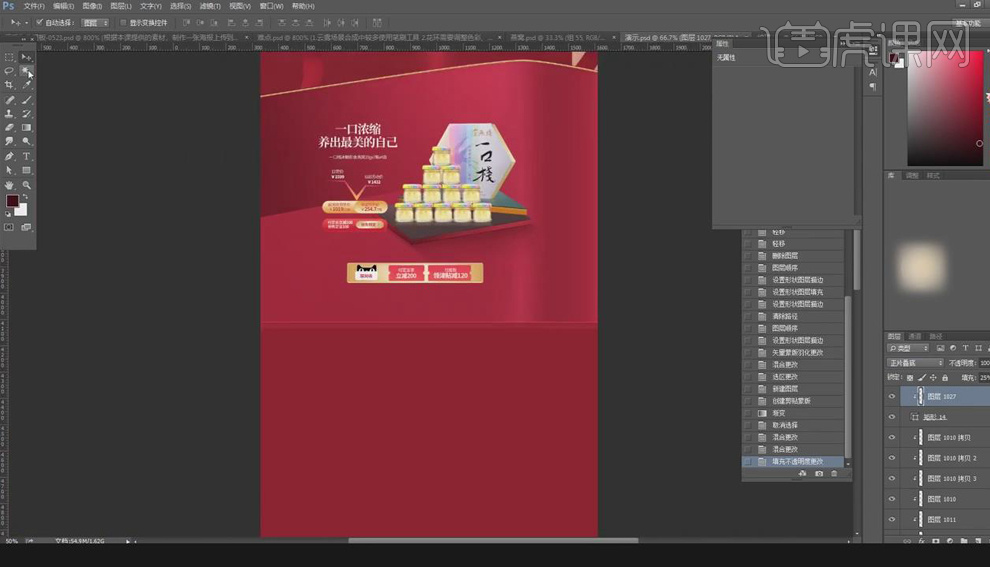990x567 pixels.
Task: Toggle Quick Mask mode icon
Action: (x=9, y=227)
